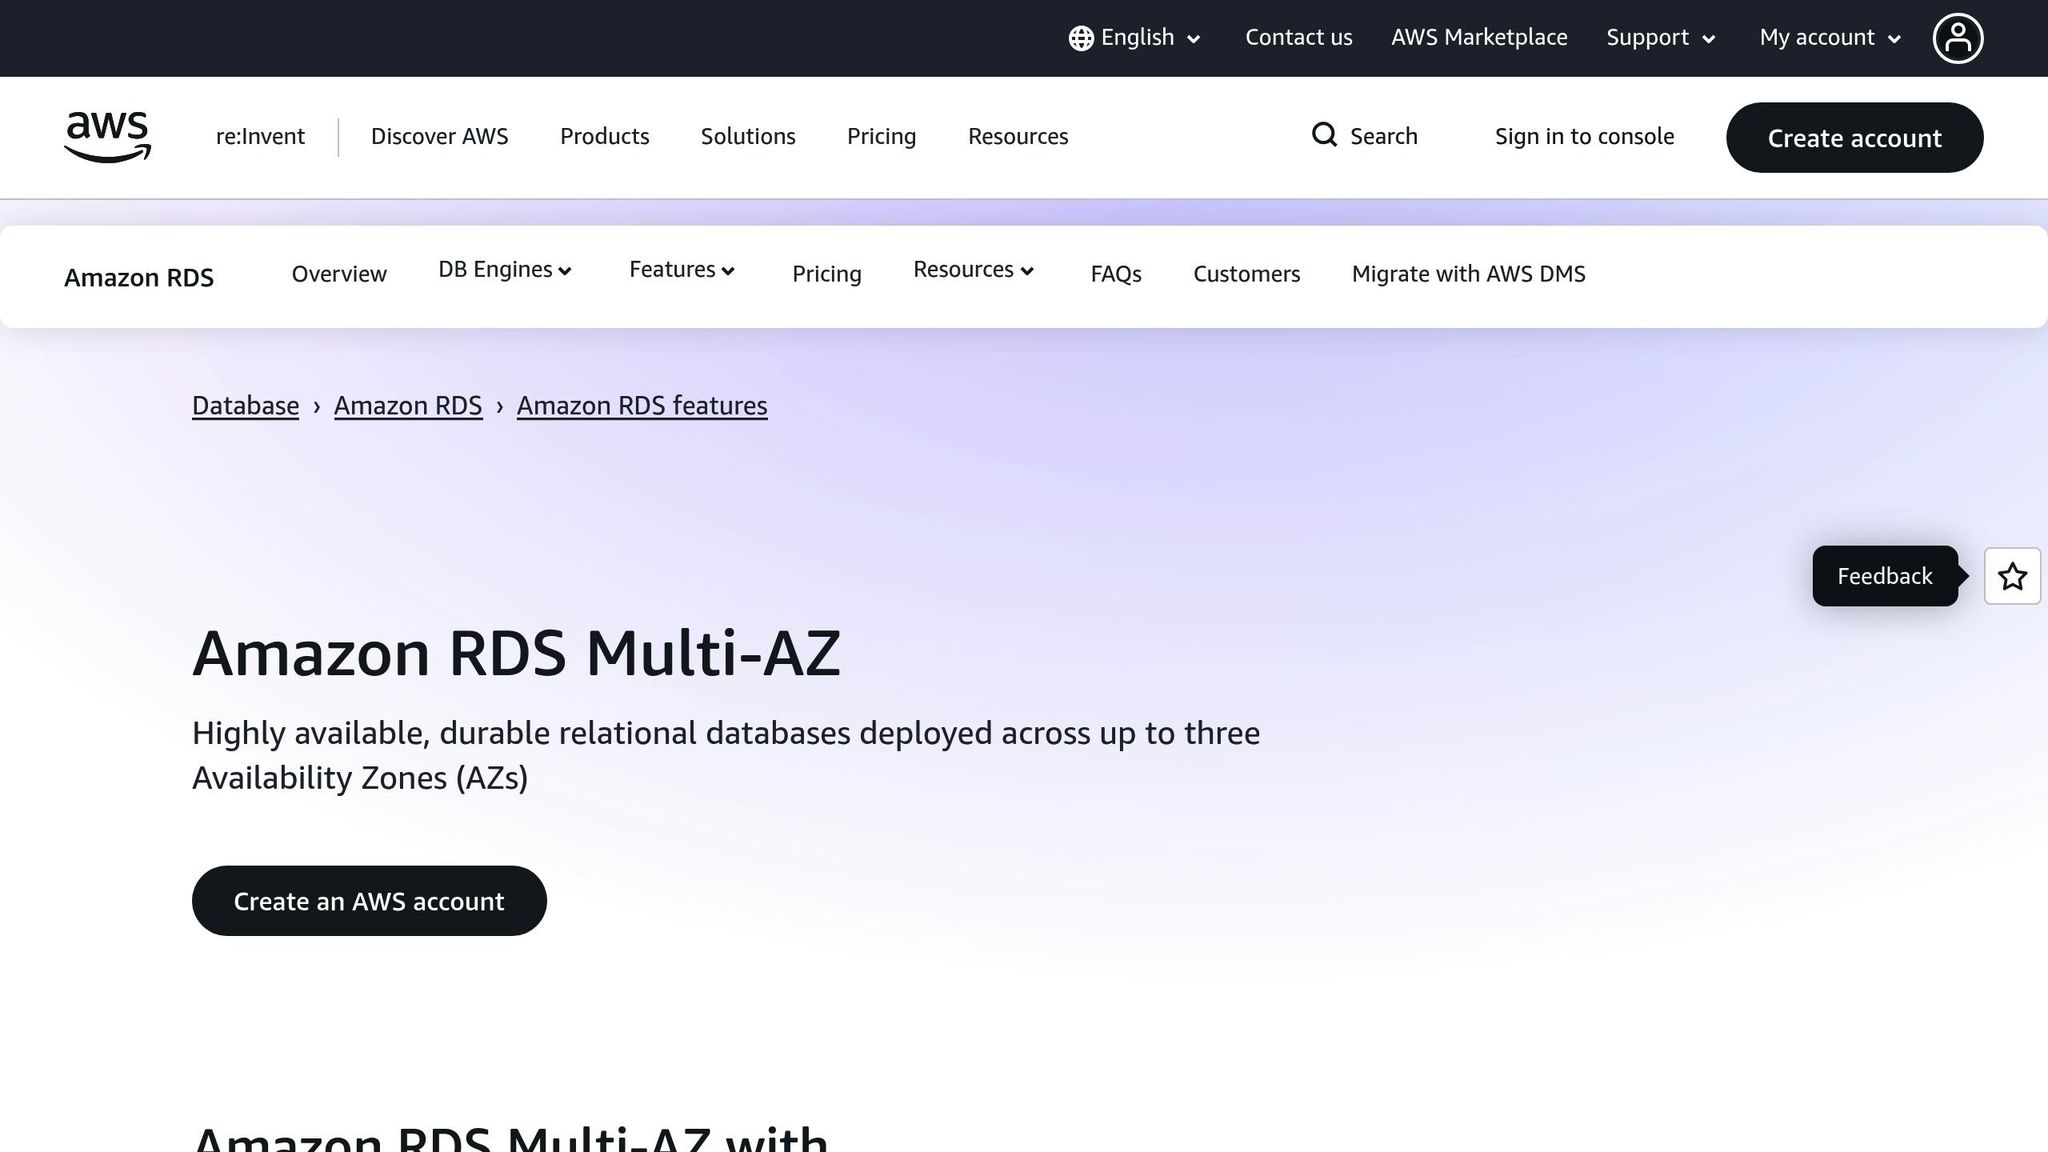Click the Search label text
Screen dimensions: 2048x1152
(x=1383, y=137)
